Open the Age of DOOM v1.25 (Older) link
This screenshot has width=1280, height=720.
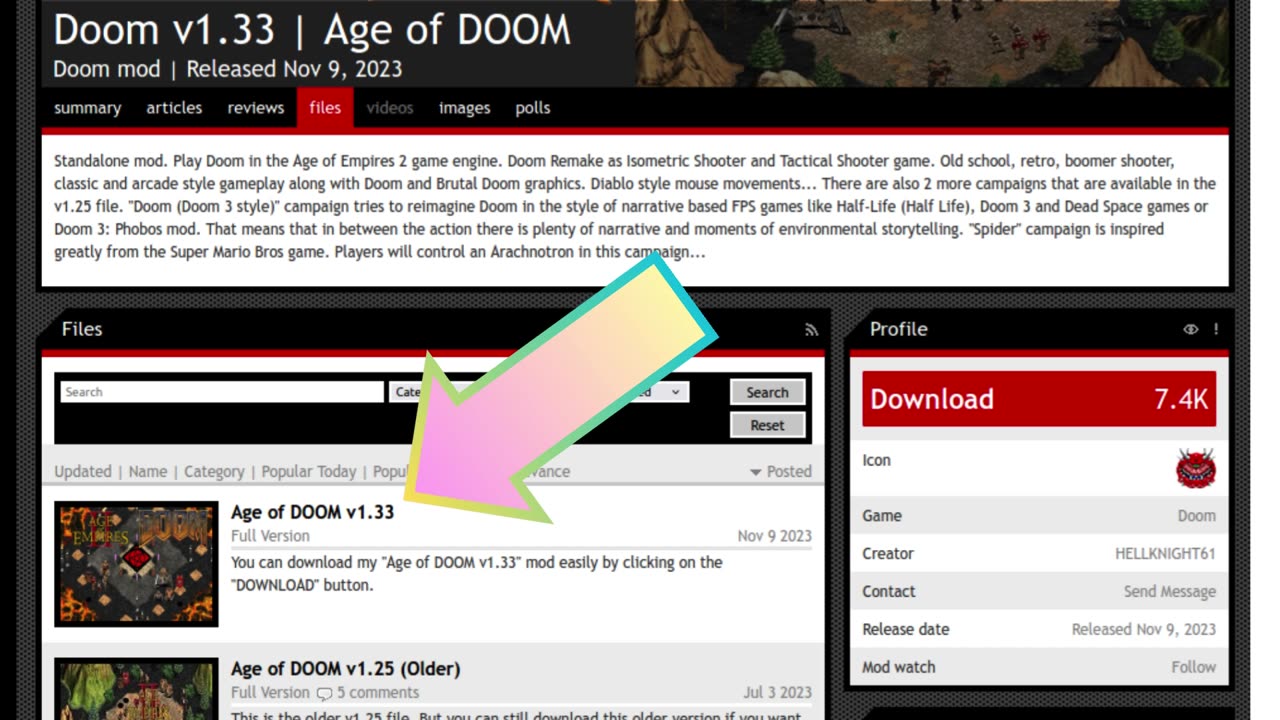345,668
